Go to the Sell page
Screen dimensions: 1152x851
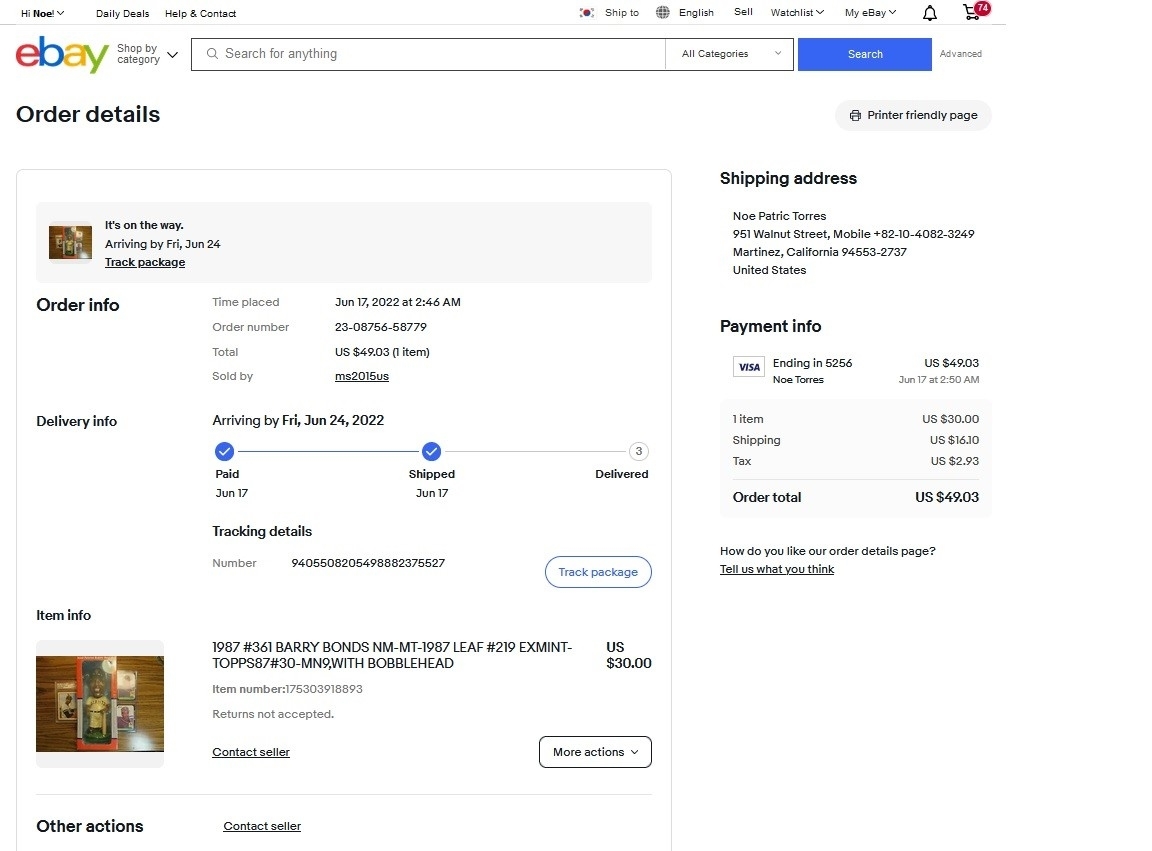743,12
